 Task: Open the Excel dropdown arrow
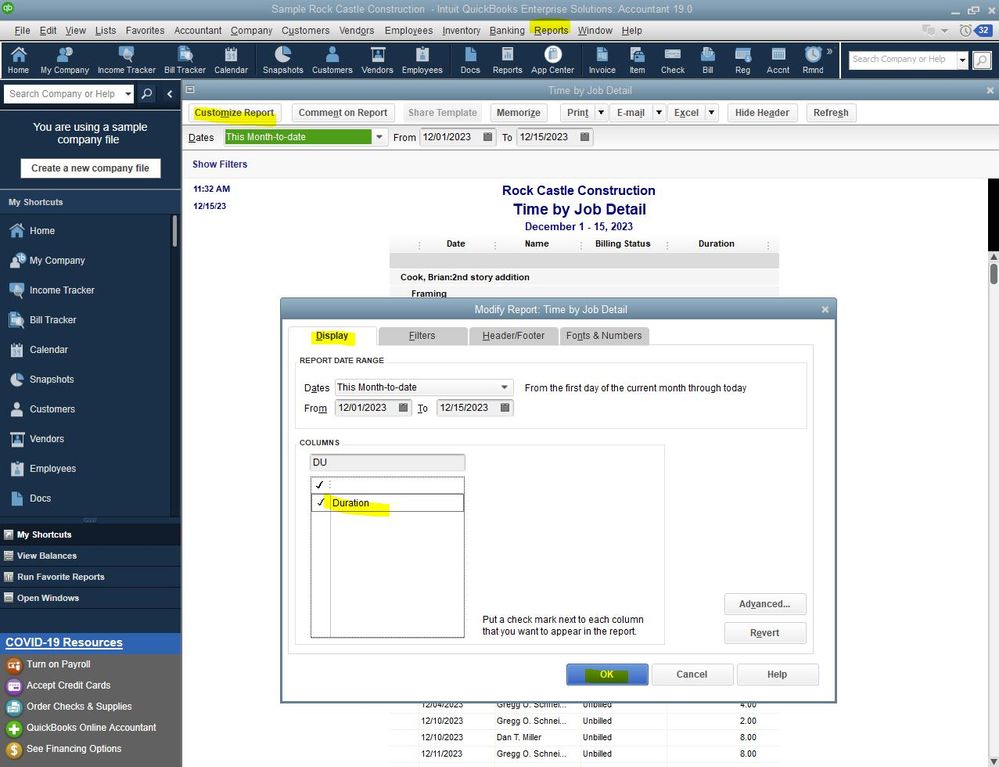tap(711, 113)
